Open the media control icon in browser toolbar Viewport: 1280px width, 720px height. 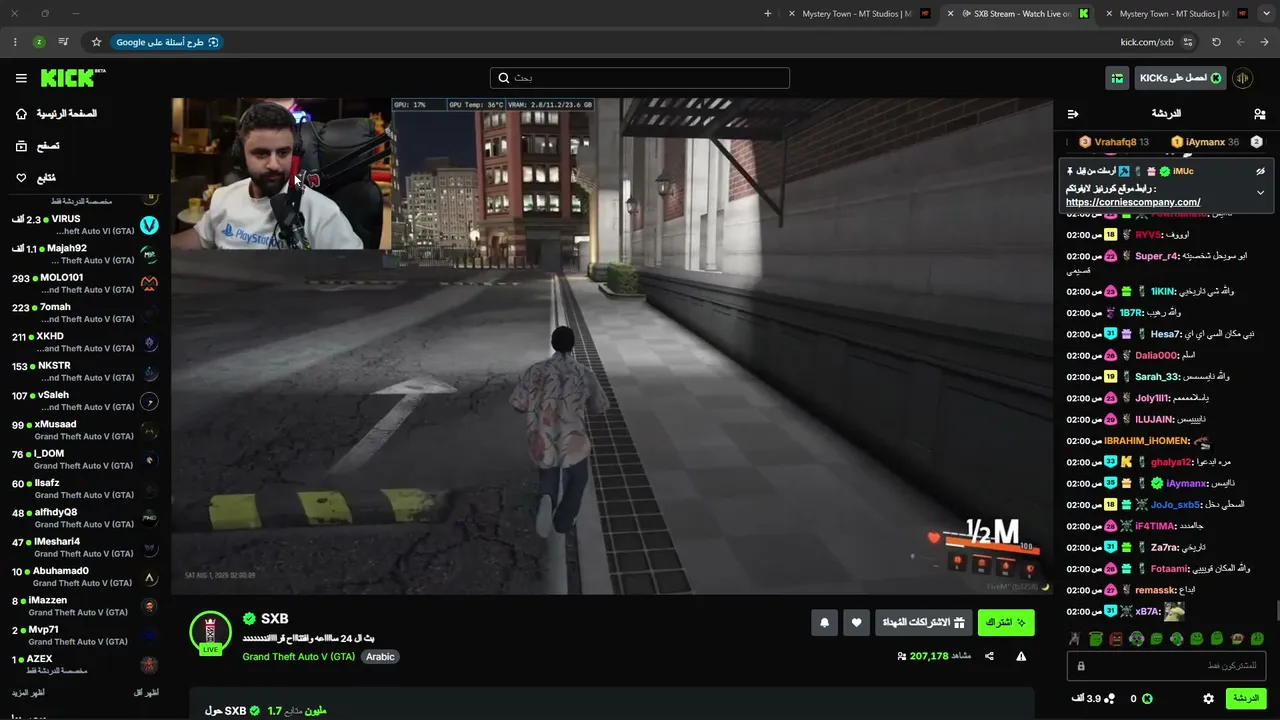pos(64,42)
